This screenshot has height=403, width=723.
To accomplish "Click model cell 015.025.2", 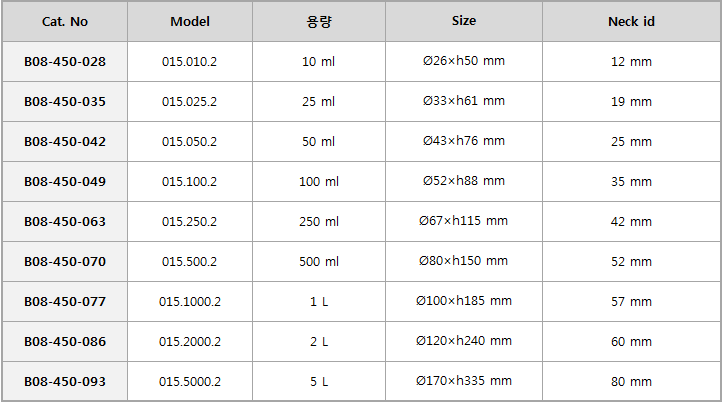I will 190,101.
